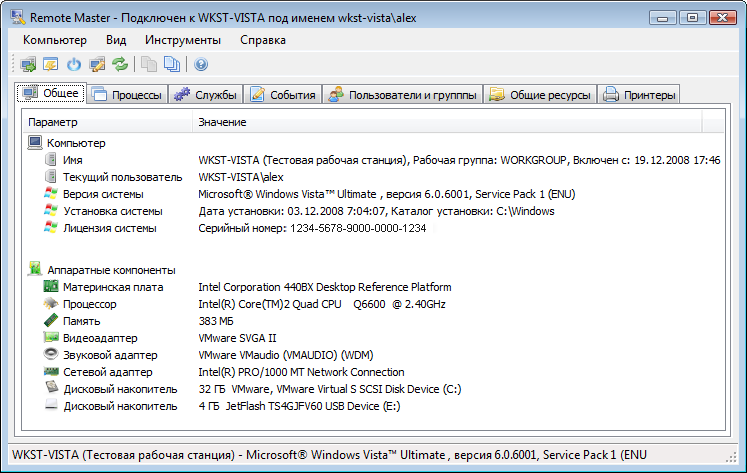
Task: Click the USB drive icon for drive E:
Action: pyautogui.click(x=51, y=406)
